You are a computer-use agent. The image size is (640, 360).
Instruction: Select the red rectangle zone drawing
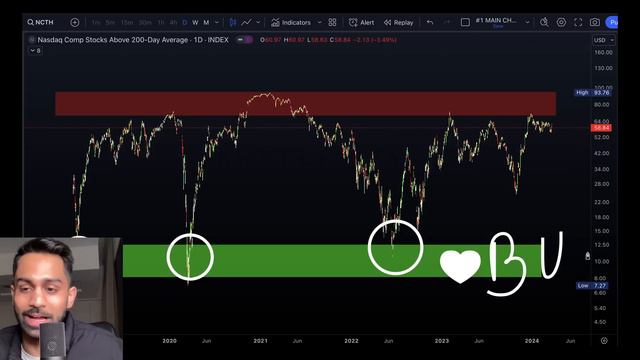pos(305,104)
